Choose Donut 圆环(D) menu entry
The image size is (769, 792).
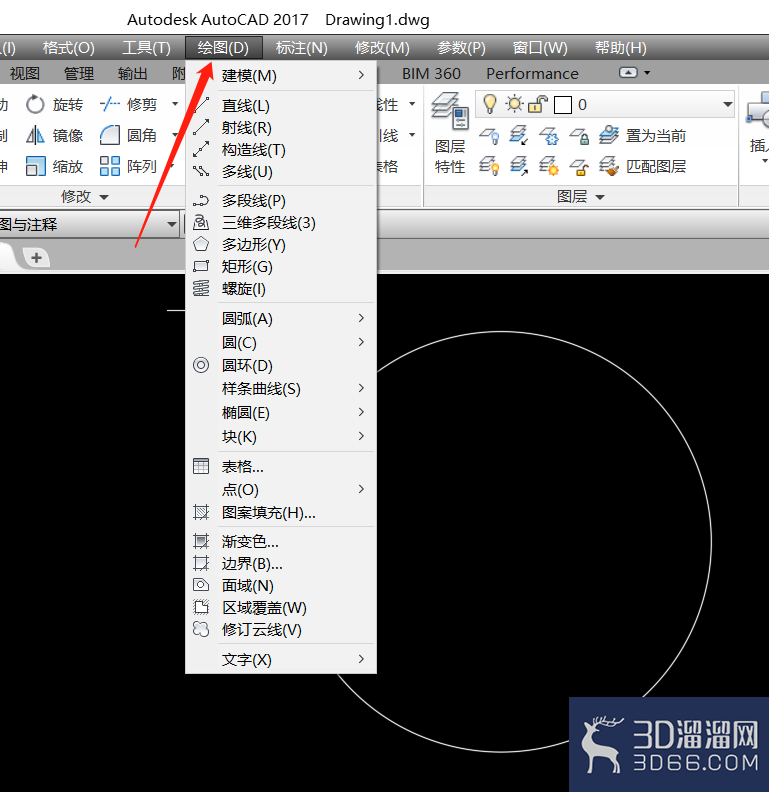pos(281,365)
